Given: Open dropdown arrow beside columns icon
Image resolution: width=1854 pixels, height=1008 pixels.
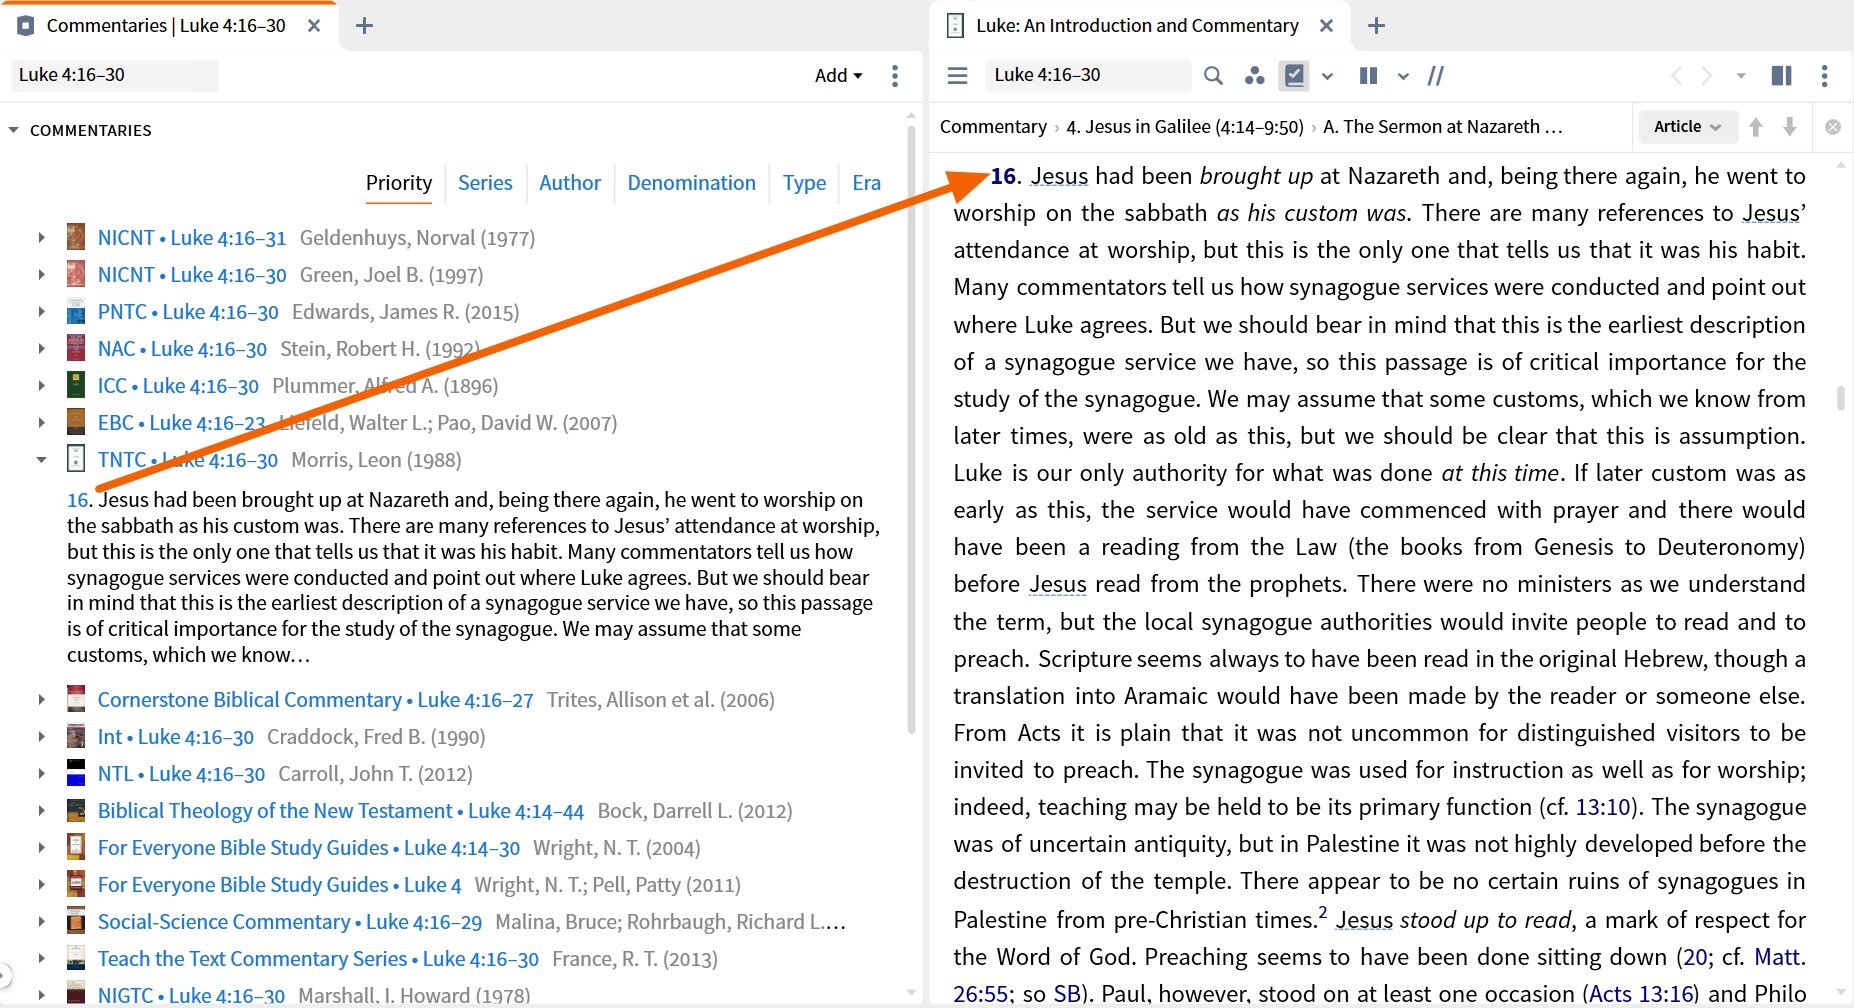Looking at the screenshot, I should point(1403,76).
